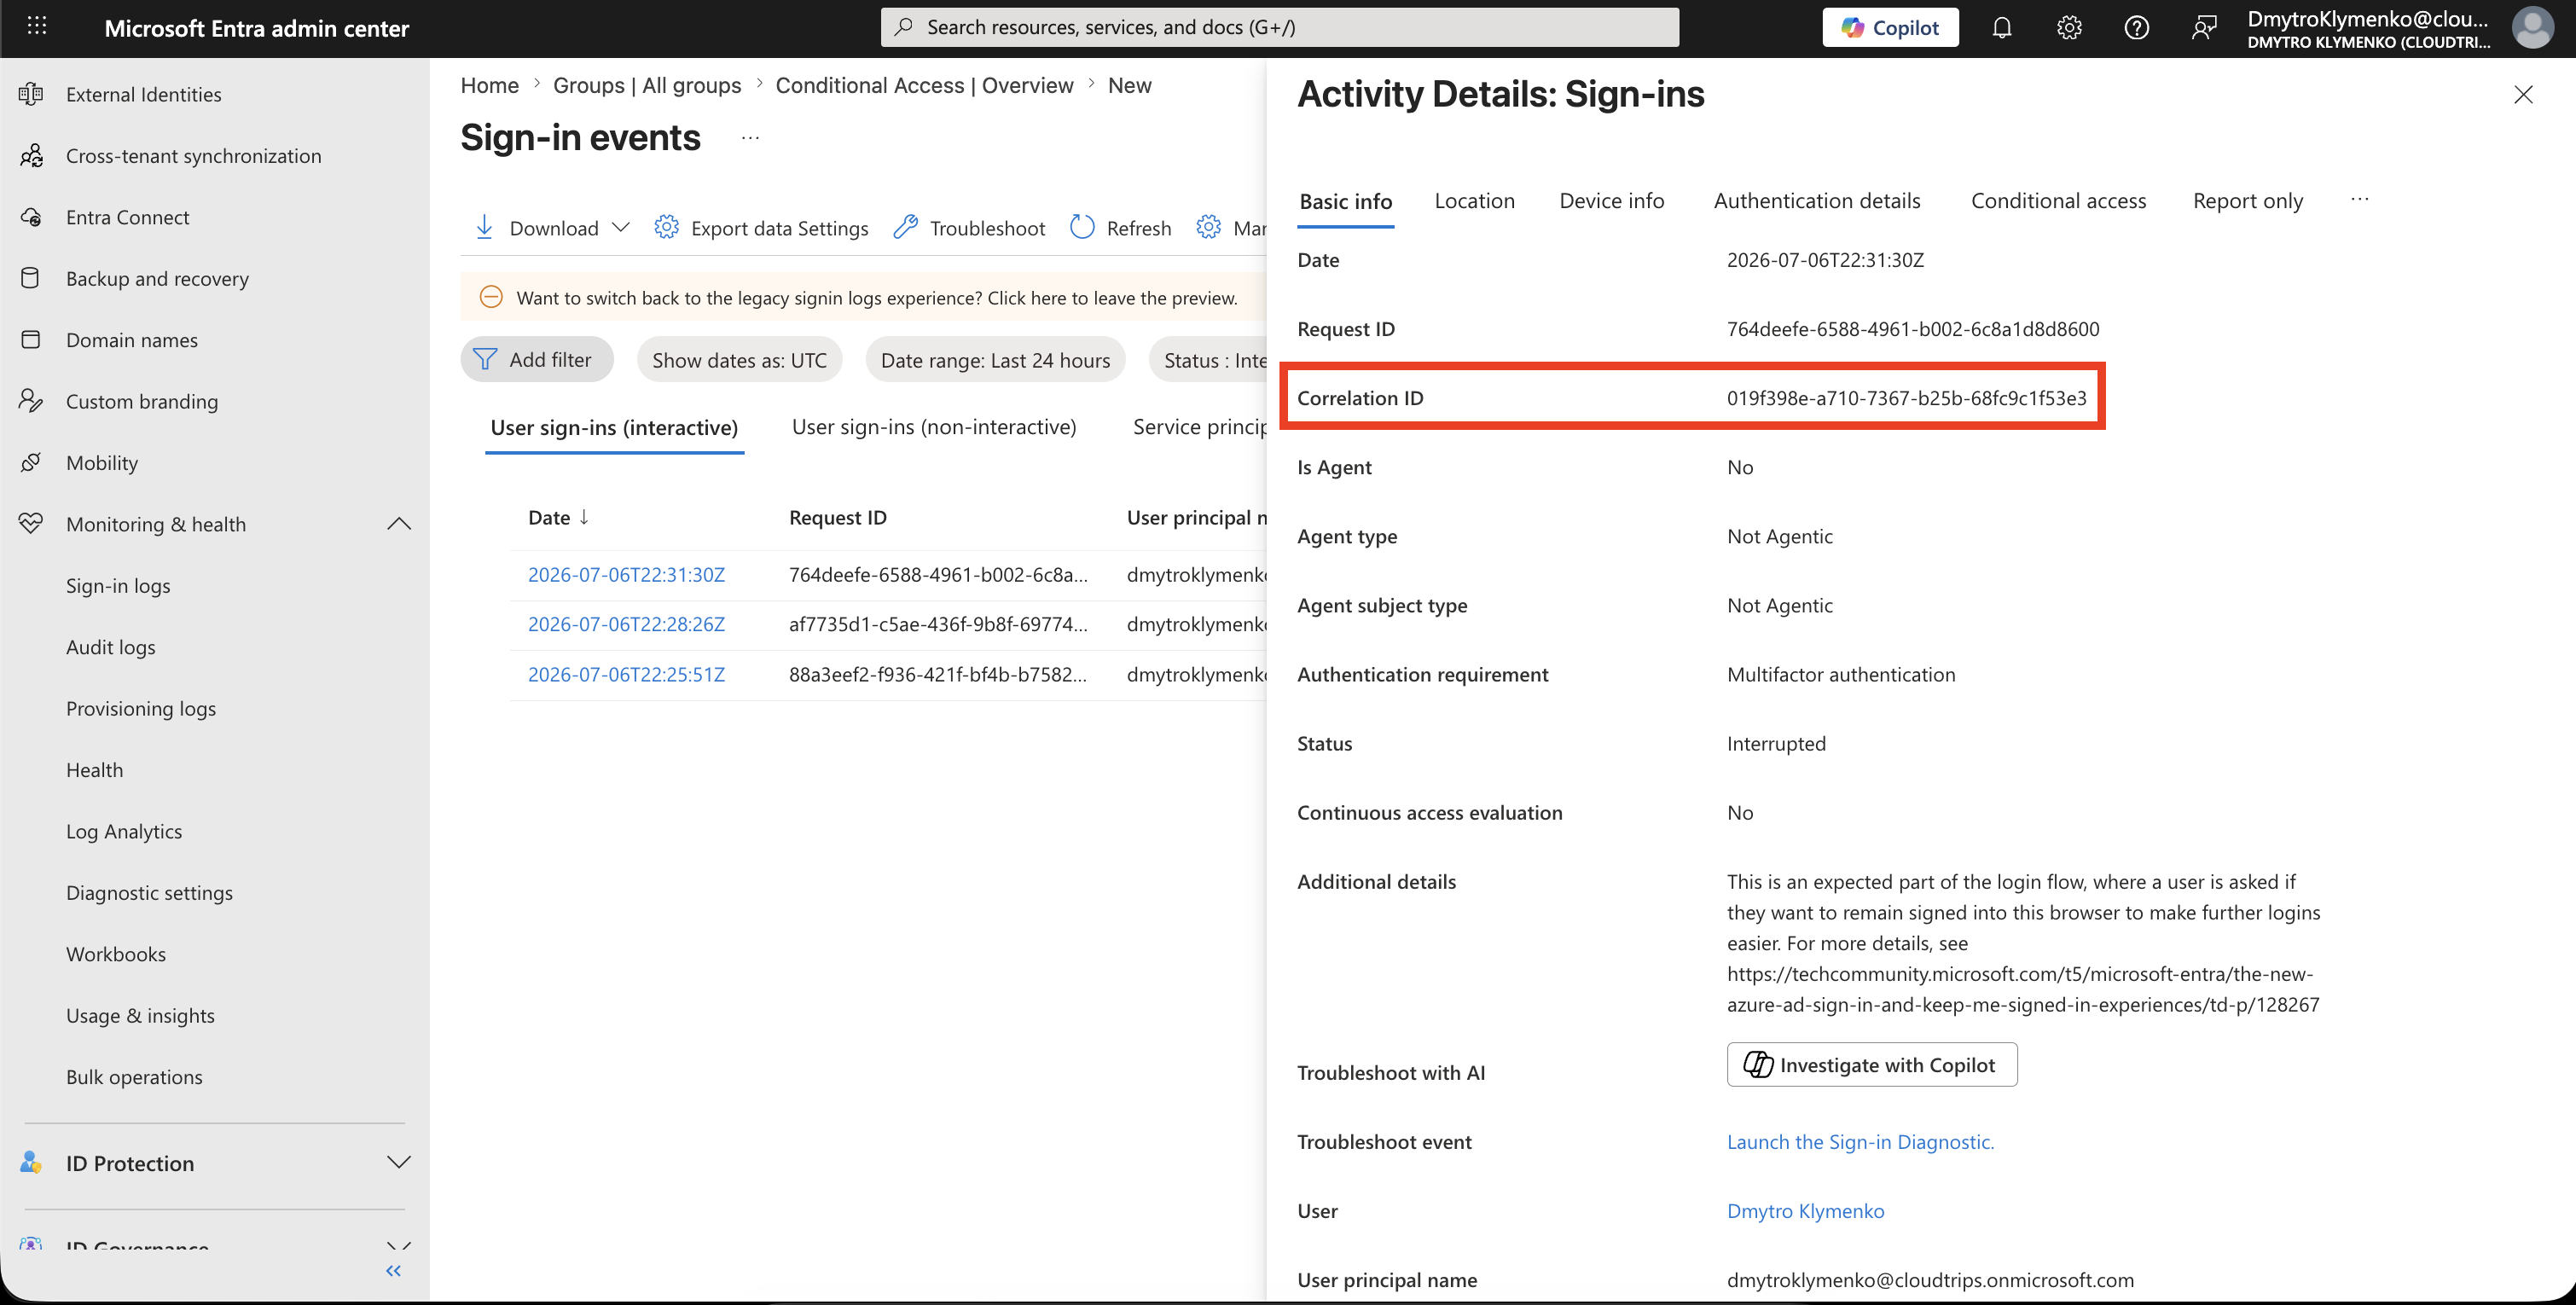Go to Conditional Access | Overview breadcrumb
This screenshot has width=2576, height=1305.
(x=924, y=85)
